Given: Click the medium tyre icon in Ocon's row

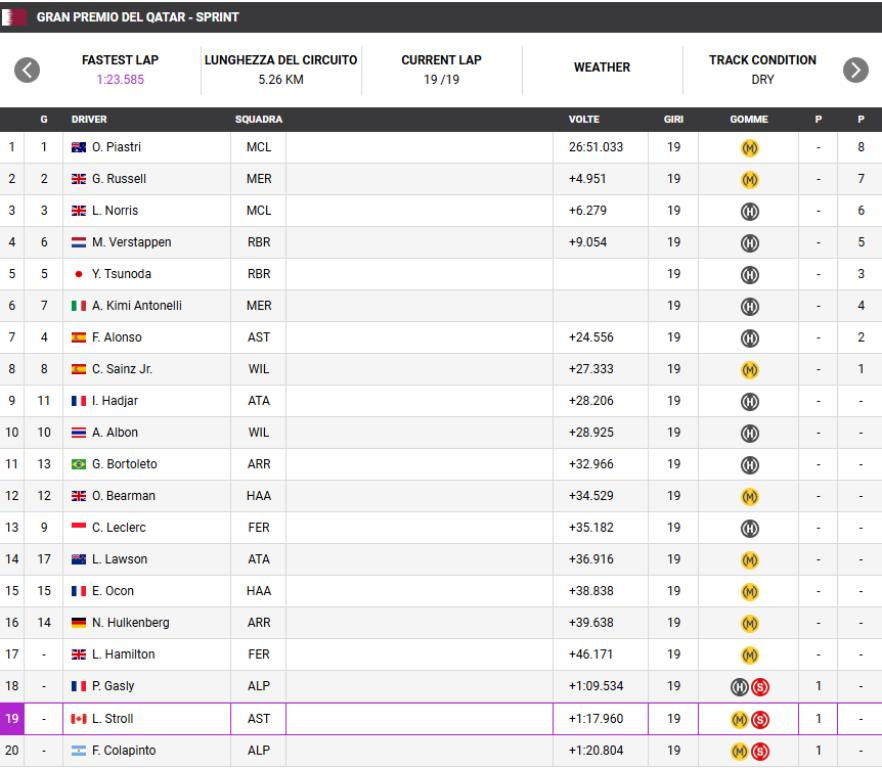Looking at the screenshot, I should (x=749, y=592).
